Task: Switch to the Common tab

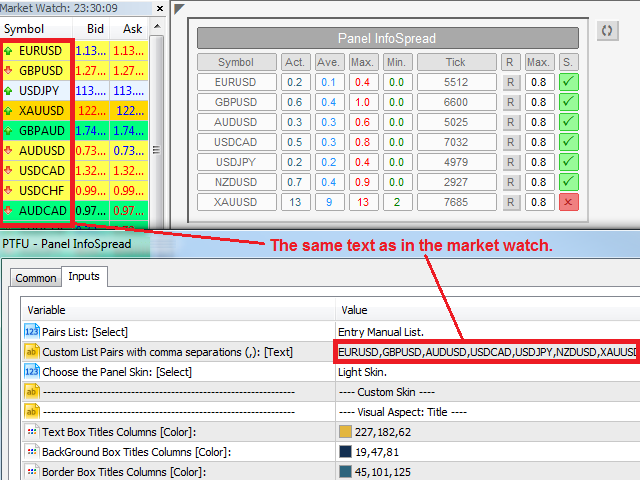Action: tap(36, 278)
